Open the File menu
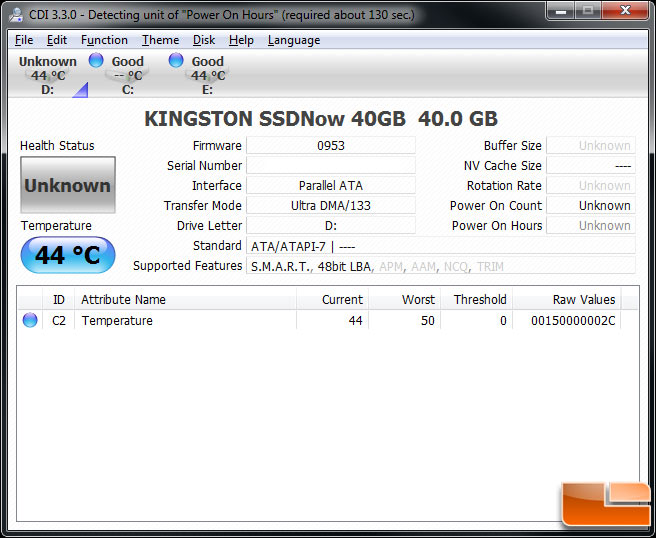 24,40
